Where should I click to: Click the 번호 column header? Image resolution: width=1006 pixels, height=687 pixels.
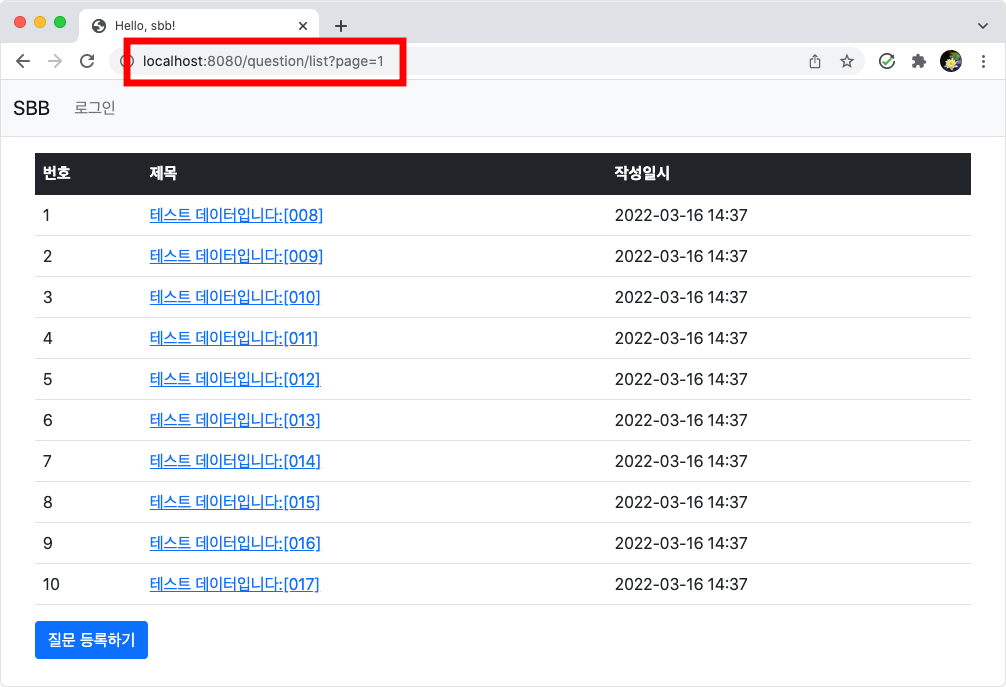coord(56,173)
